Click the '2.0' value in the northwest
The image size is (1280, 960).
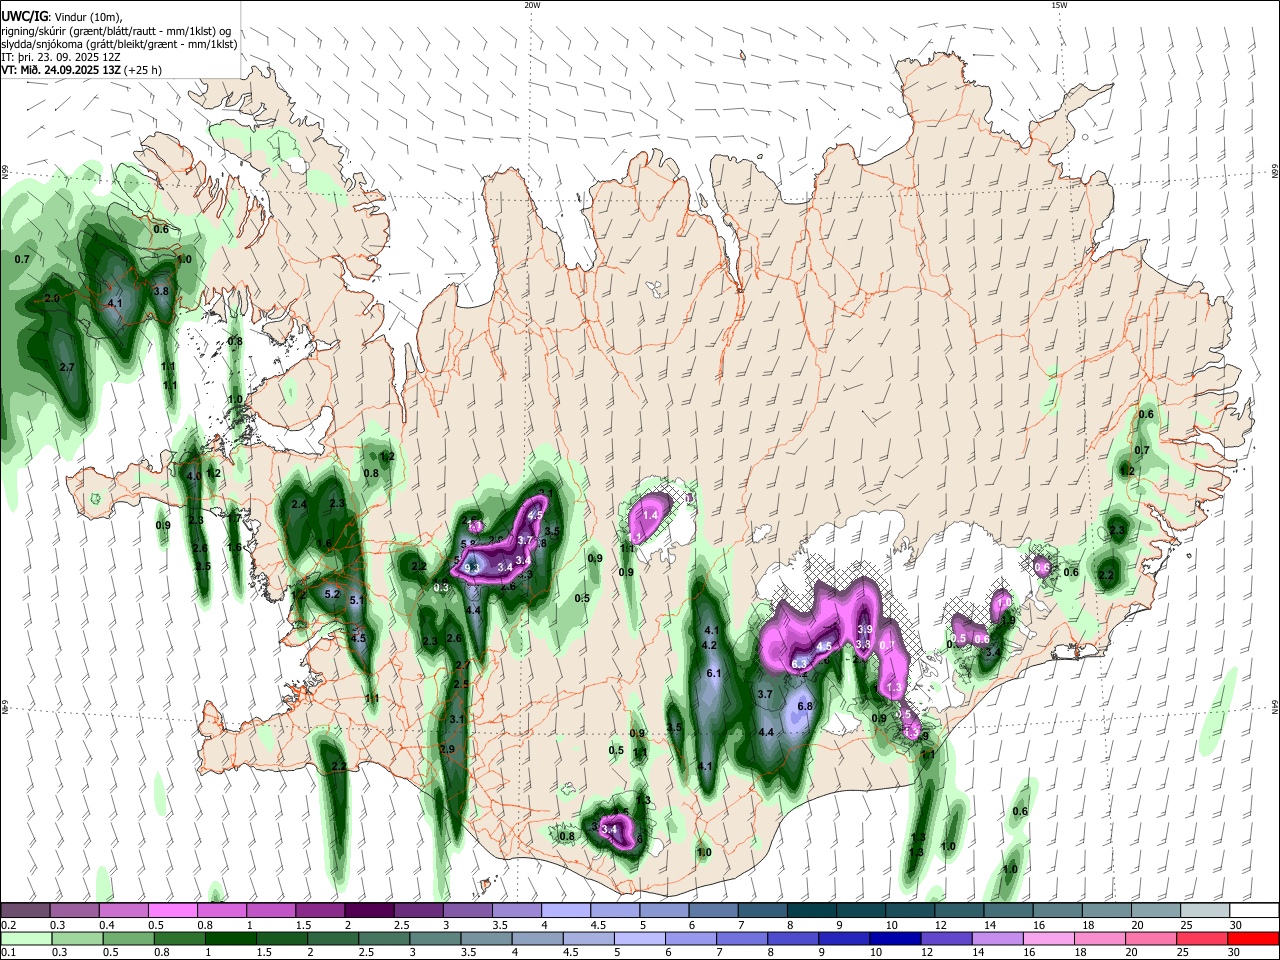(x=53, y=299)
